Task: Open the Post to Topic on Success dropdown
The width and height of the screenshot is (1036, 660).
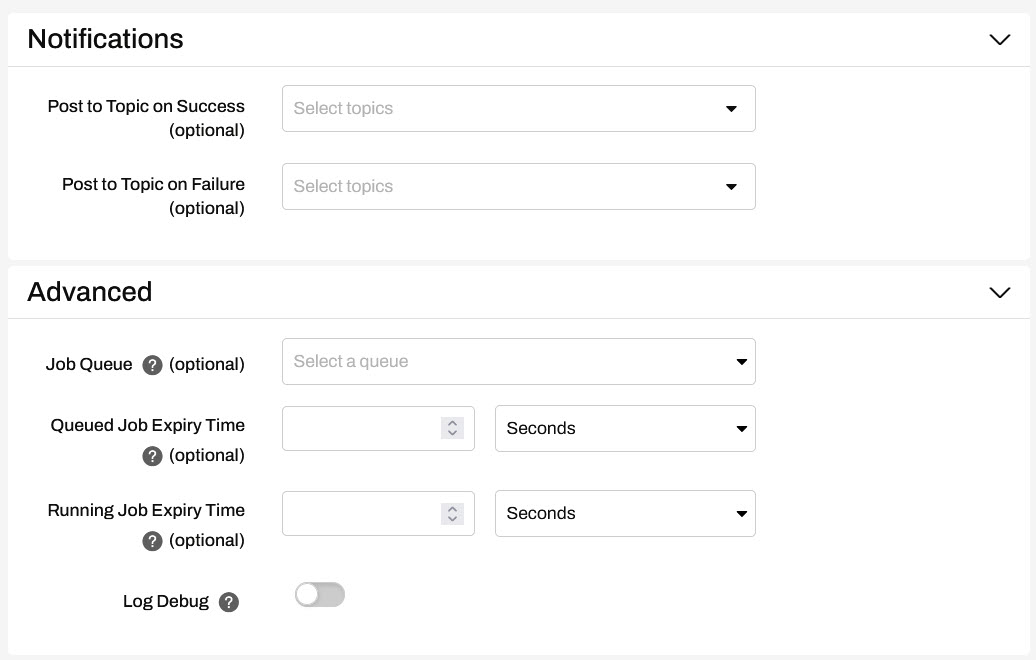Action: click(x=518, y=108)
